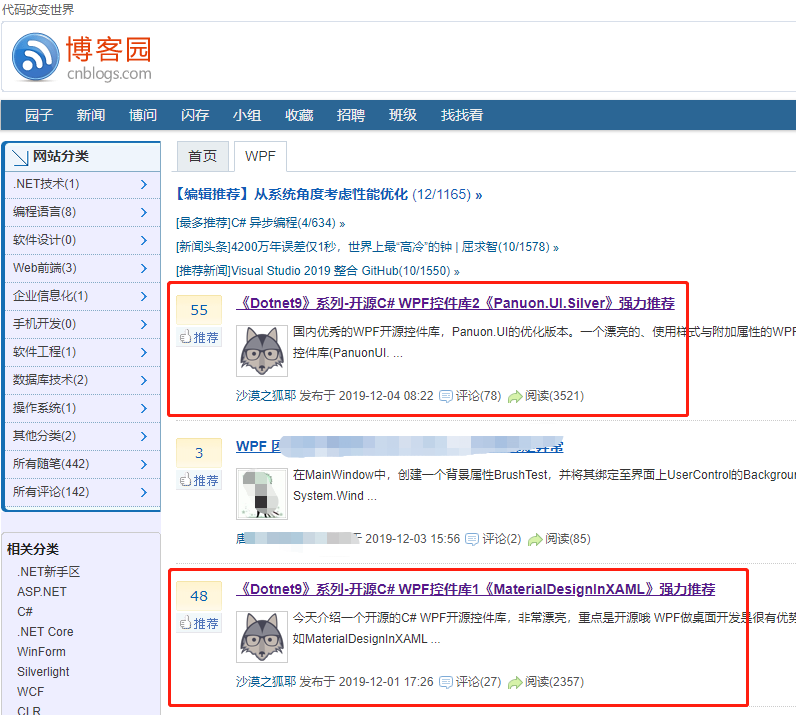
Task: Open the .NET Core related category
Action: 45,632
